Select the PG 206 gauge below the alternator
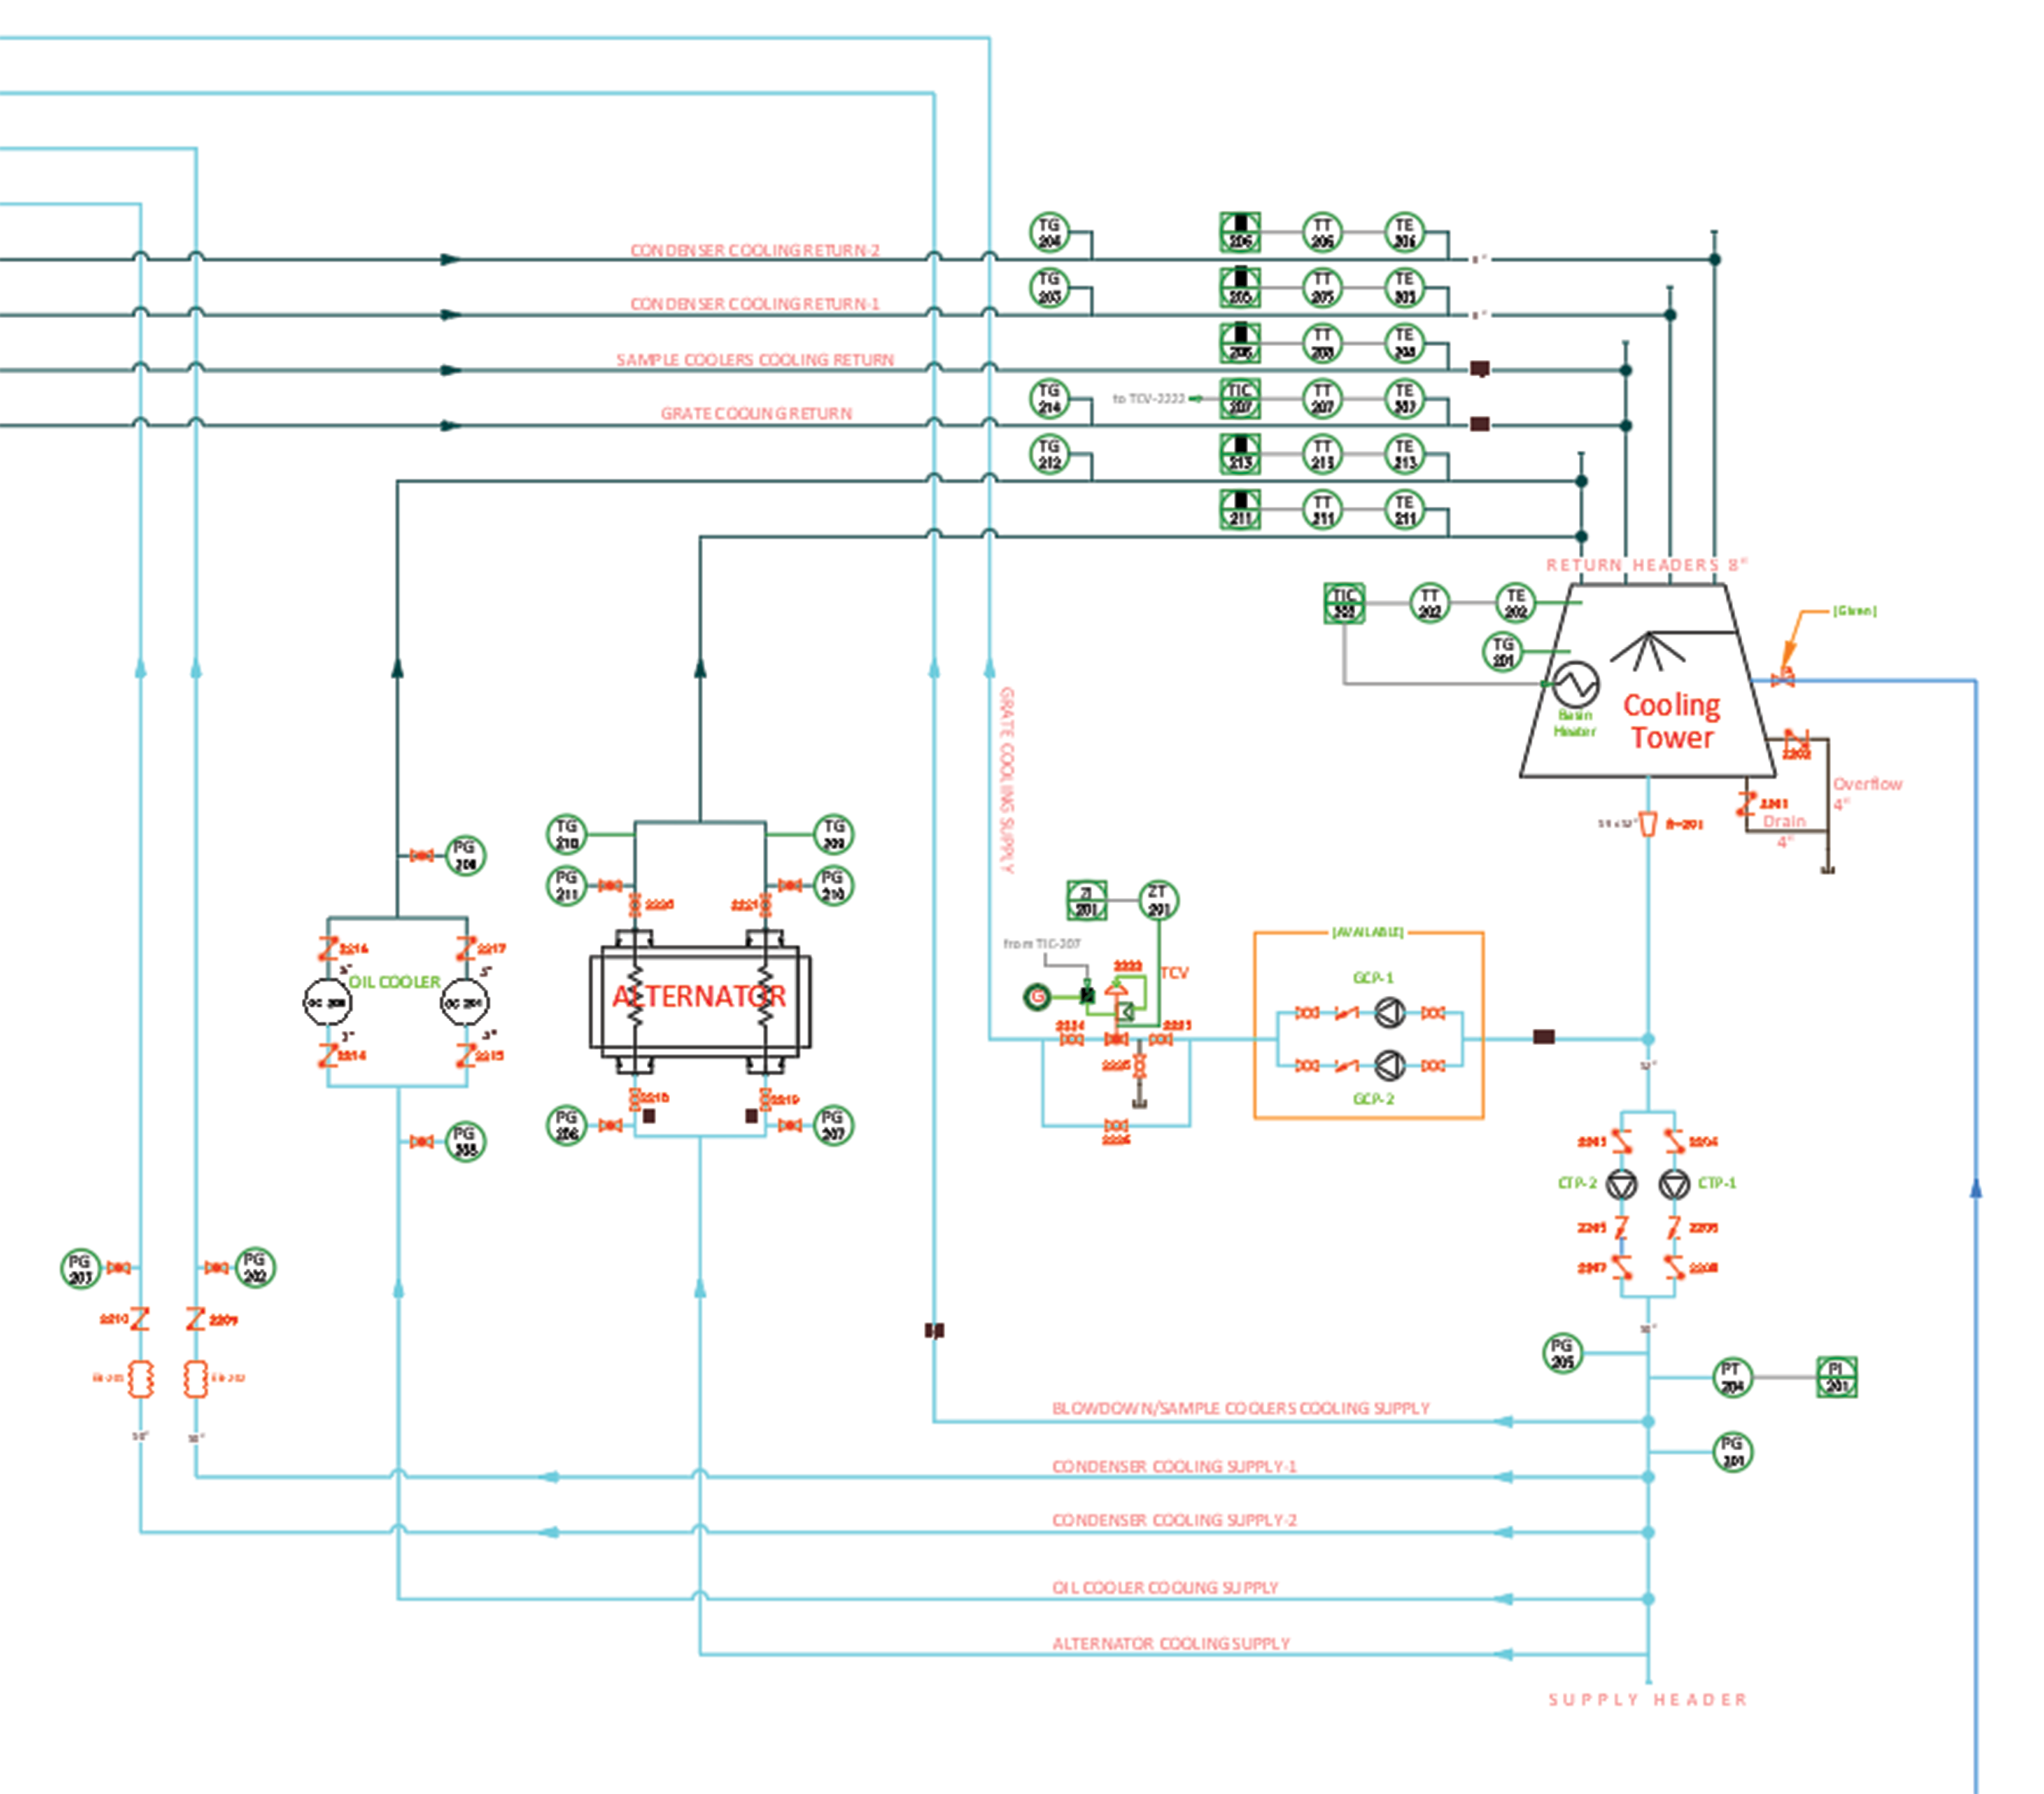This screenshot has width=2044, height=1794. point(567,1125)
